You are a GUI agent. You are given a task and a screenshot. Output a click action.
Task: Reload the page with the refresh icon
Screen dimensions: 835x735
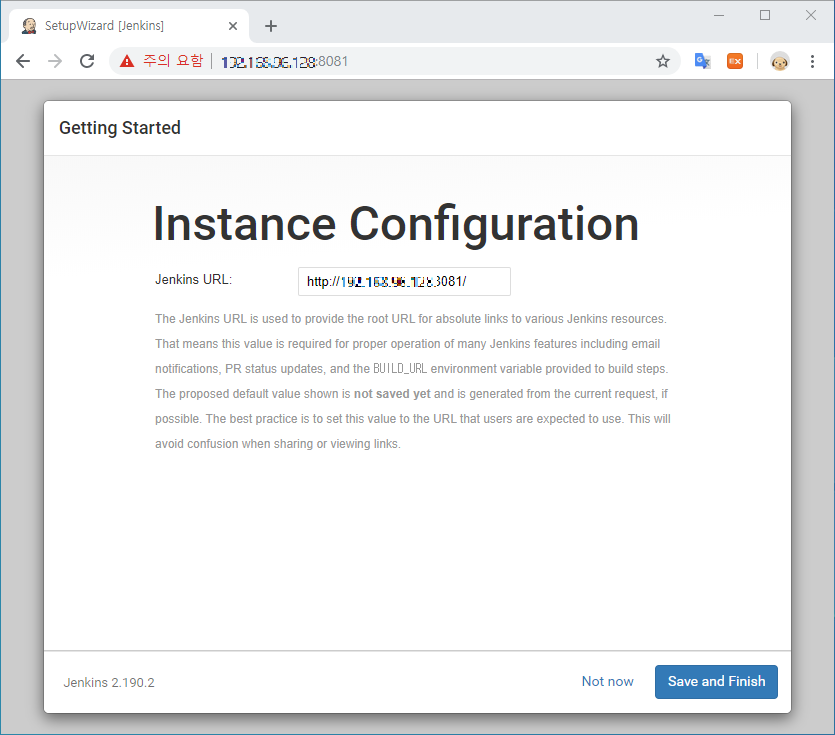tap(87, 61)
